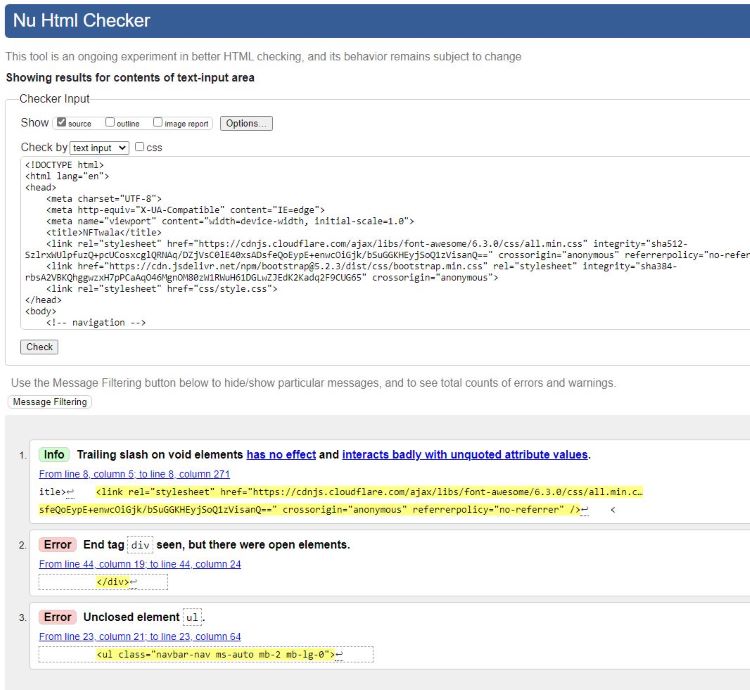
Task: Select the highlighted ul navbar-nav code extract
Action: point(217,655)
